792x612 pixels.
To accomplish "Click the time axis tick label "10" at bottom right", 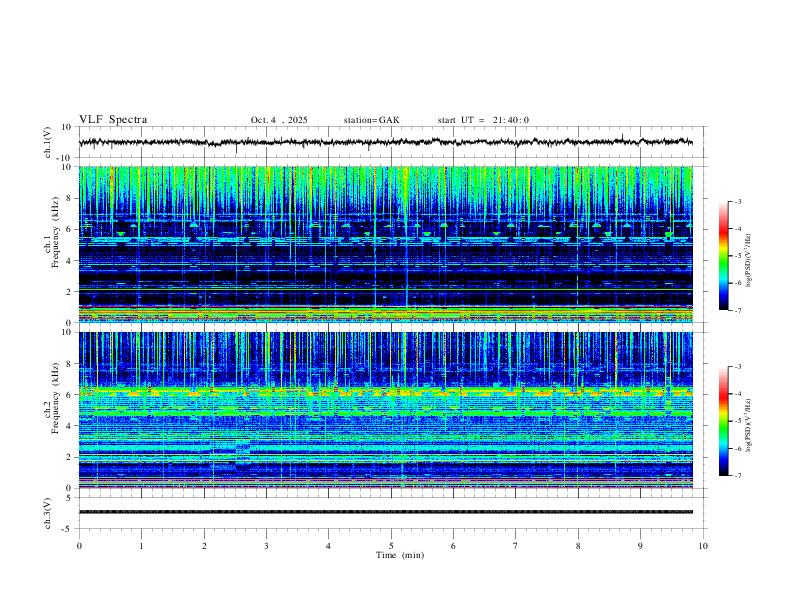I will [703, 546].
